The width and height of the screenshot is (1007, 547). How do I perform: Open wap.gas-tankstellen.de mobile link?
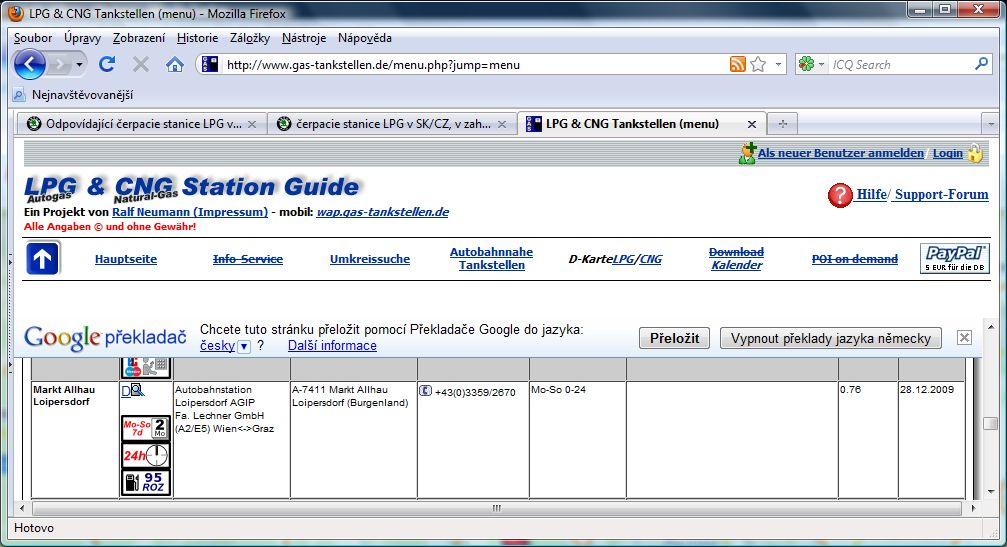tap(383, 212)
